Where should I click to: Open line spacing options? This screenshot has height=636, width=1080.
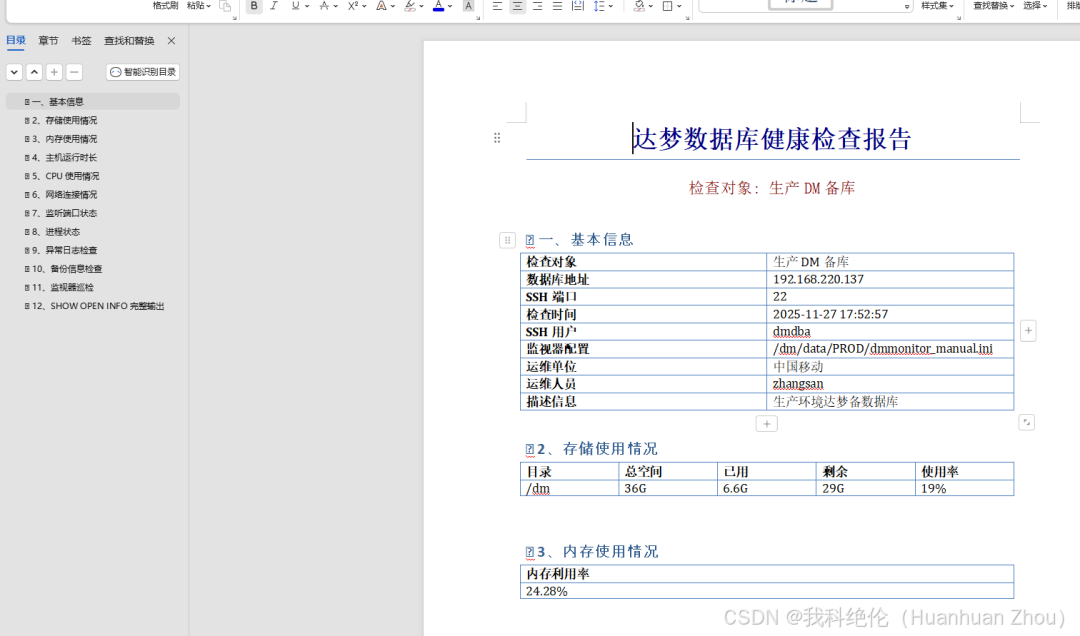(x=603, y=6)
